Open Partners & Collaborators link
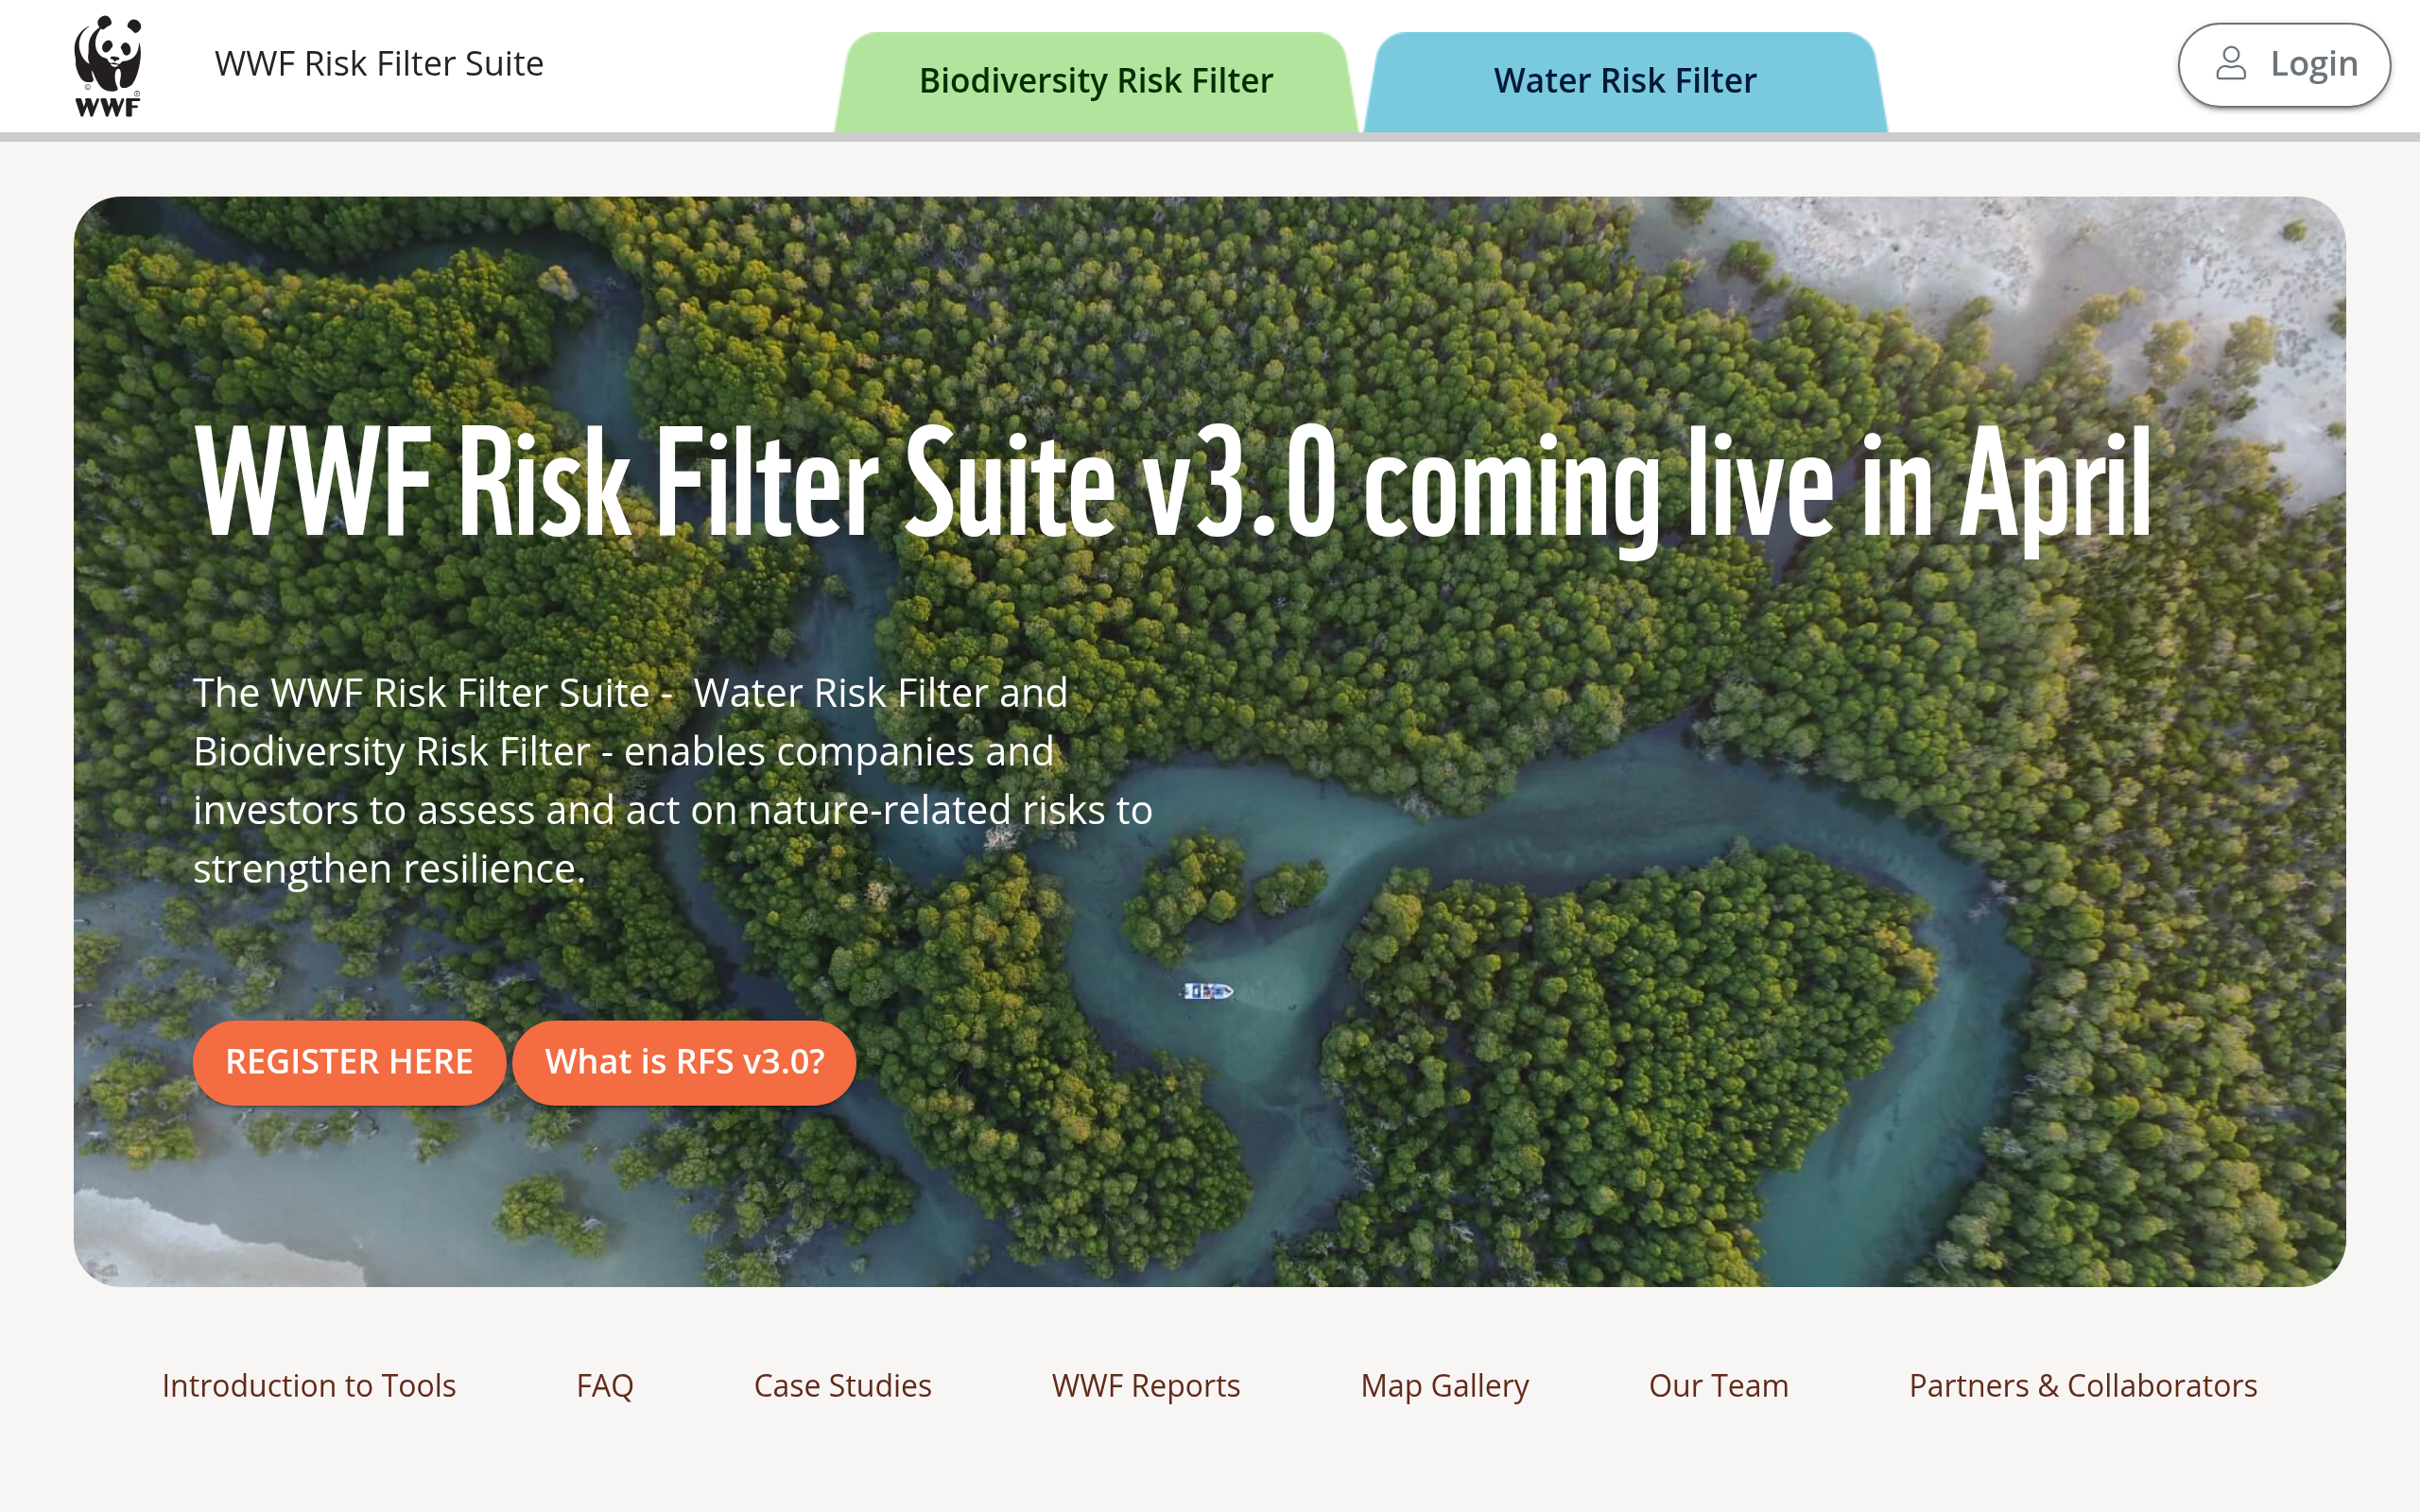Screen dimensions: 2420x1512 coord(2083,1386)
